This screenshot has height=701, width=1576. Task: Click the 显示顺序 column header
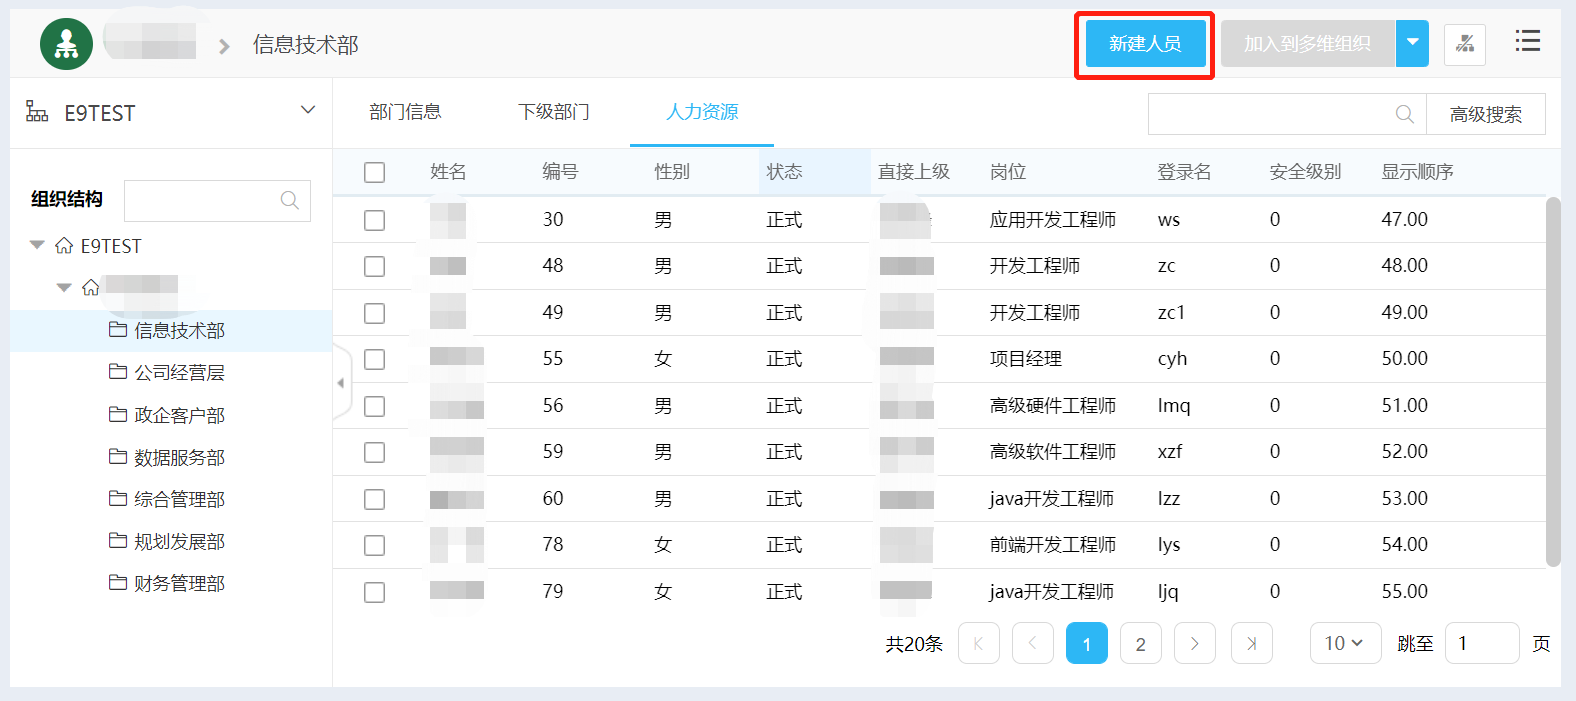point(1417,172)
